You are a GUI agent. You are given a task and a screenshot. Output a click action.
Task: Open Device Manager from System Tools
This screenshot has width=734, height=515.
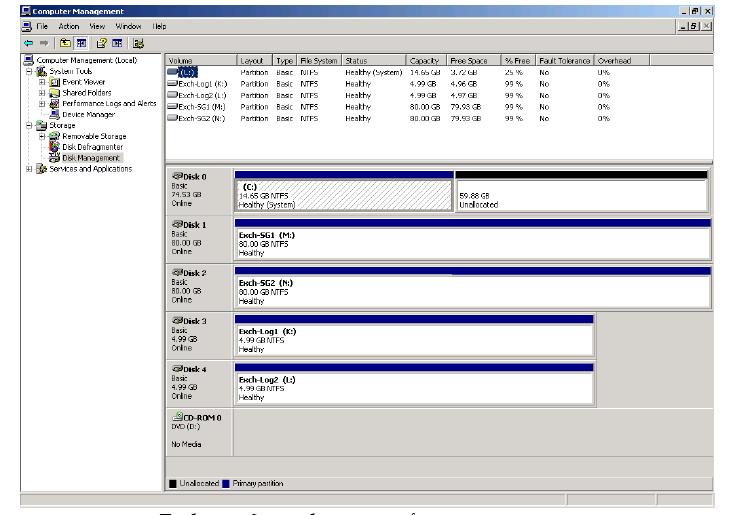(x=87, y=115)
